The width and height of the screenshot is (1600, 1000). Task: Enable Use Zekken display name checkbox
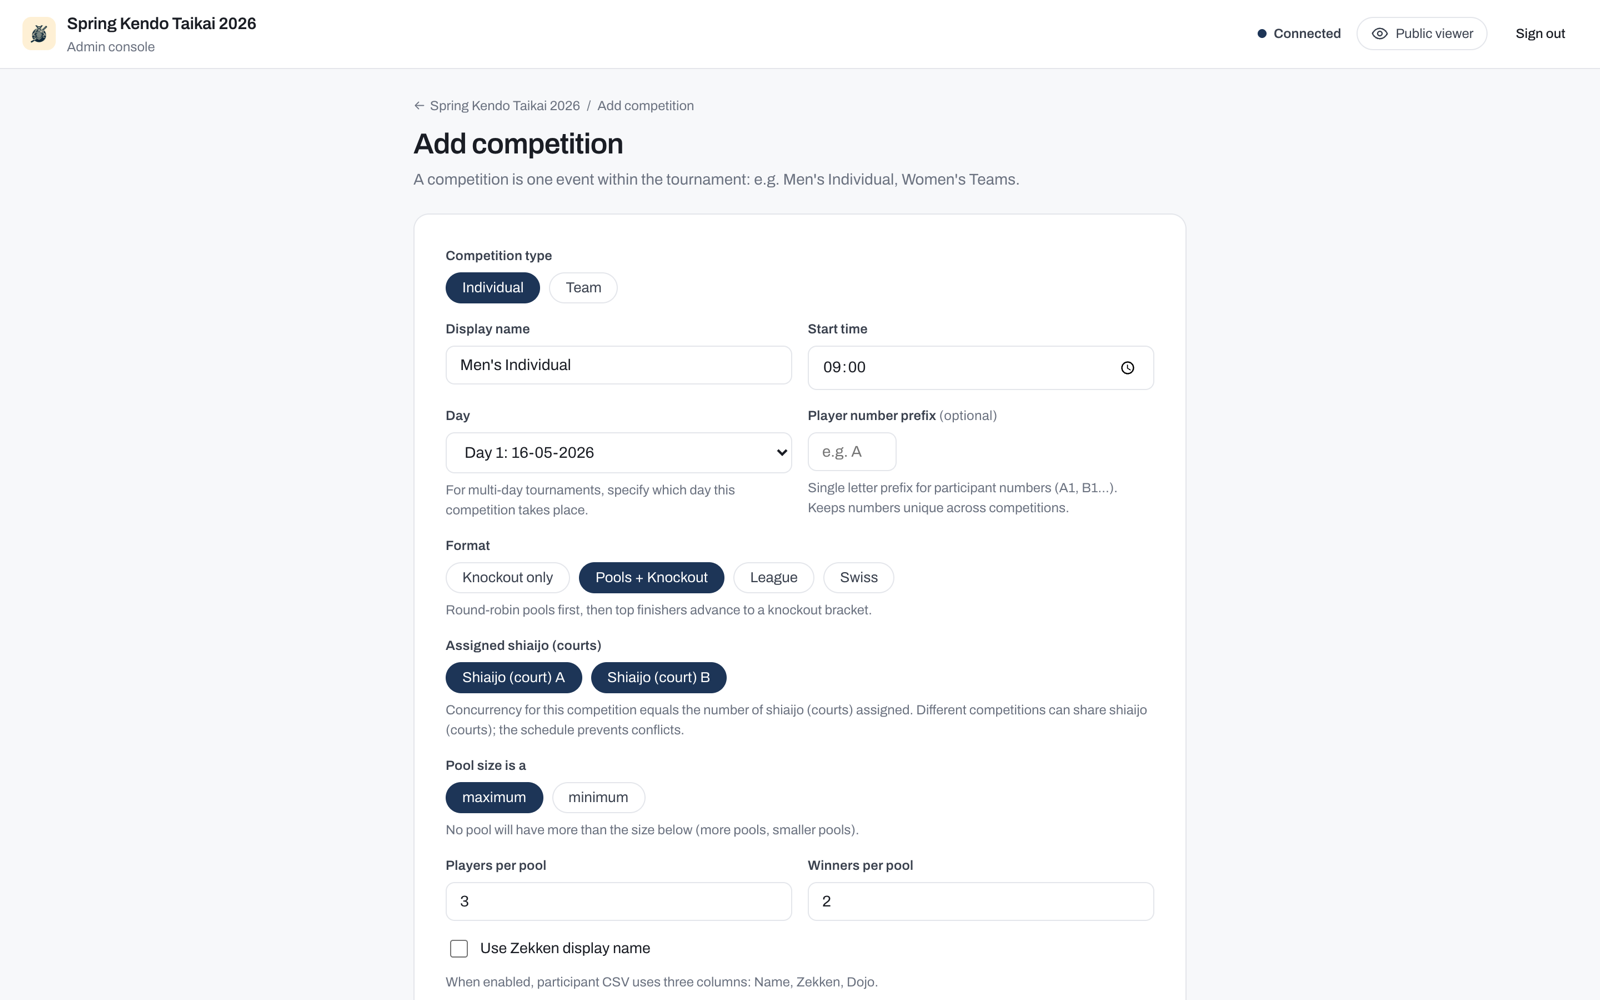[459, 949]
